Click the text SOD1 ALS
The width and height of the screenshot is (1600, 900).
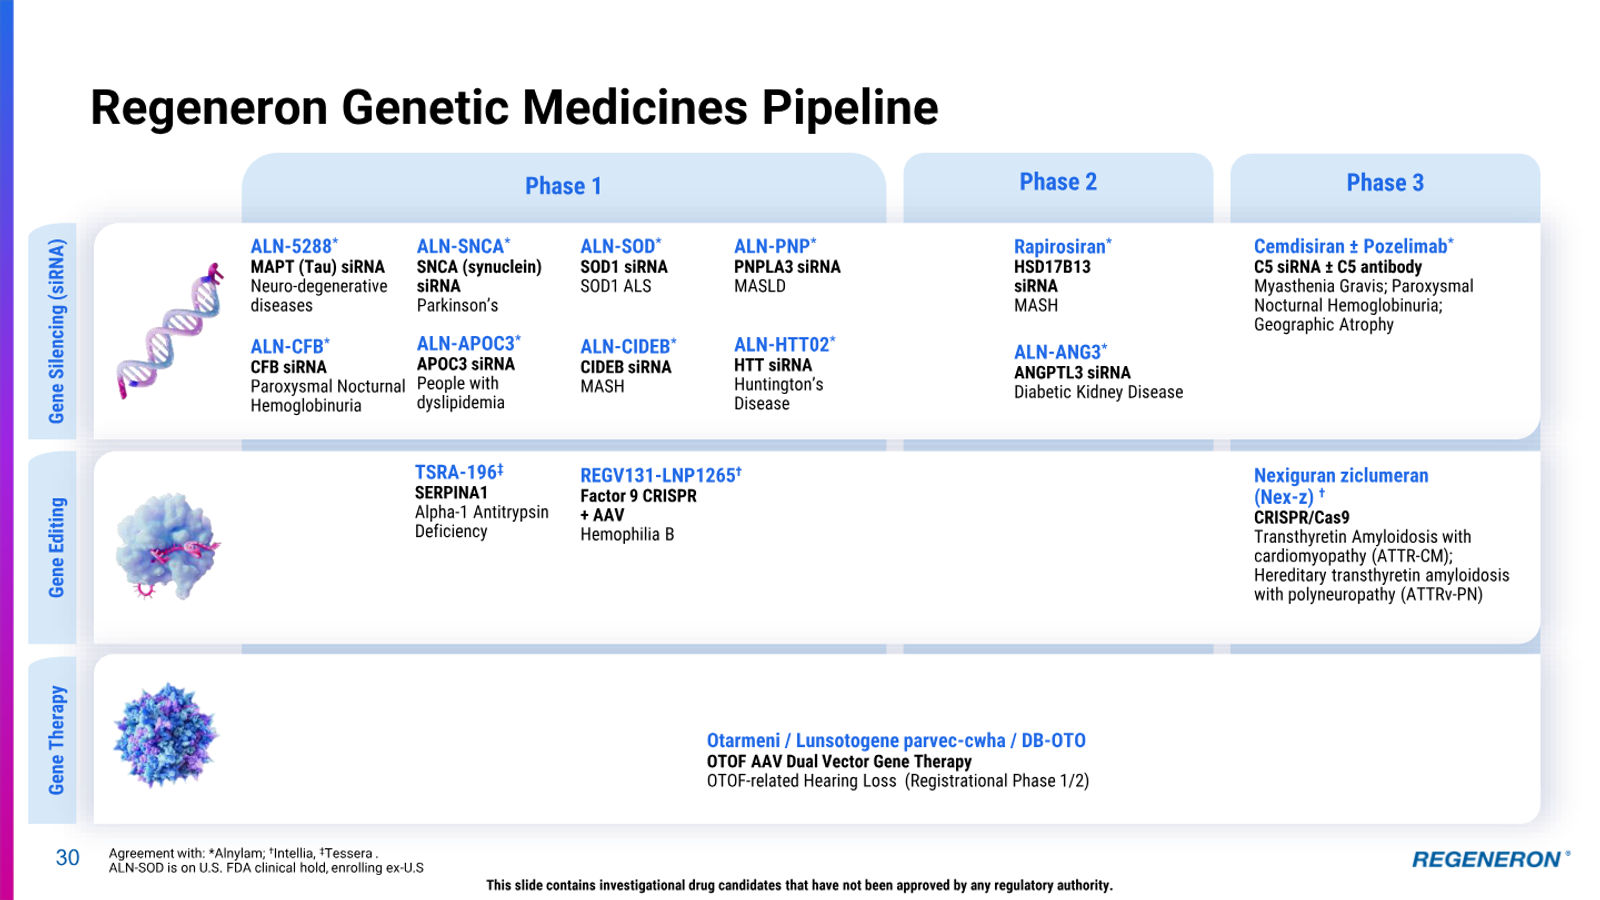(615, 286)
